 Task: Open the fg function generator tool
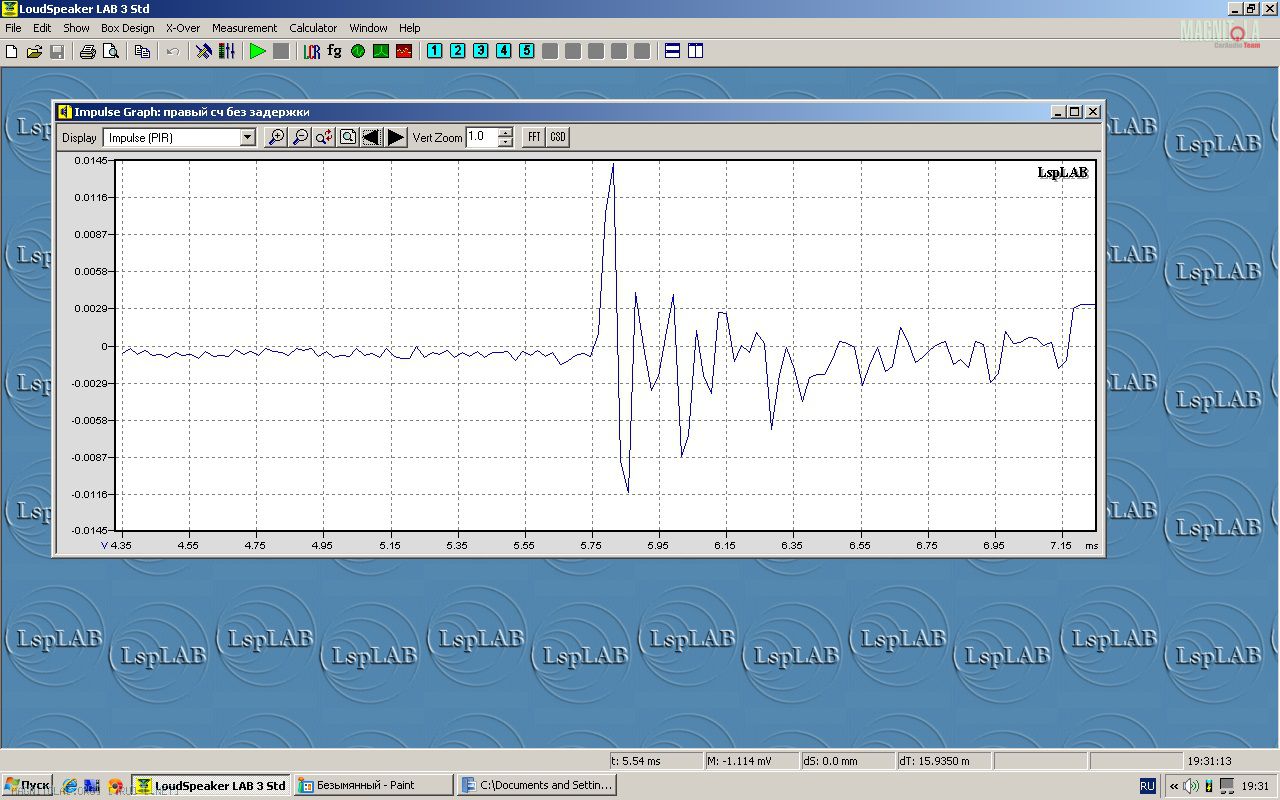[x=335, y=51]
